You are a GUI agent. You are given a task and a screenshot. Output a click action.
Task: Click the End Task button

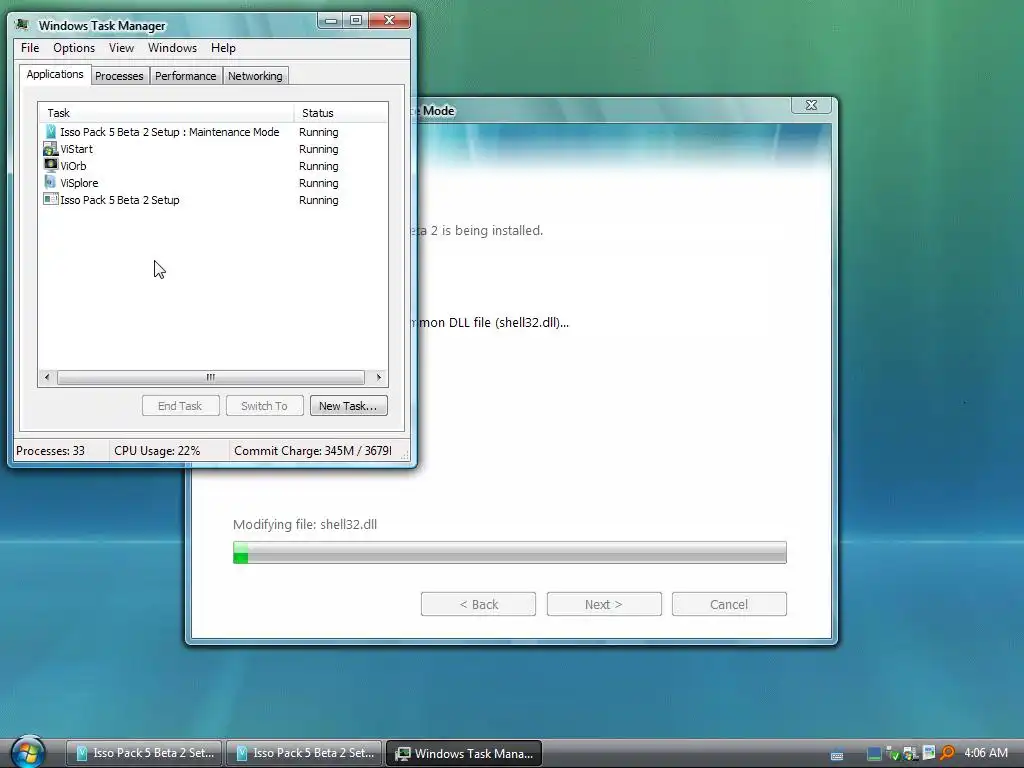point(180,406)
